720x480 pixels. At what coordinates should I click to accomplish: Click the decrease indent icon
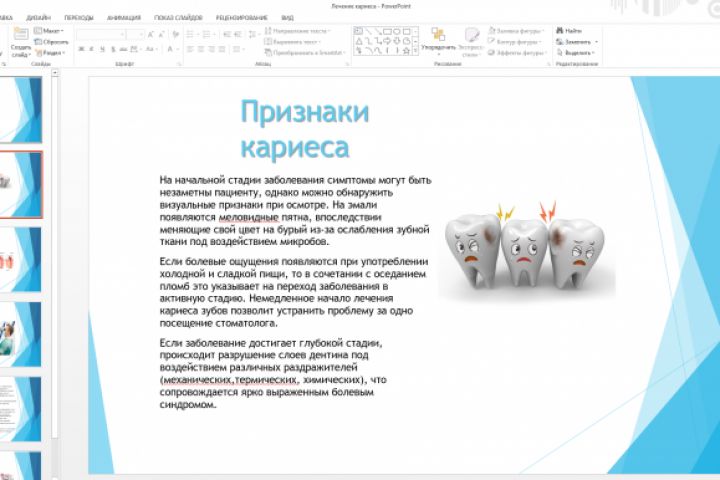pos(226,34)
